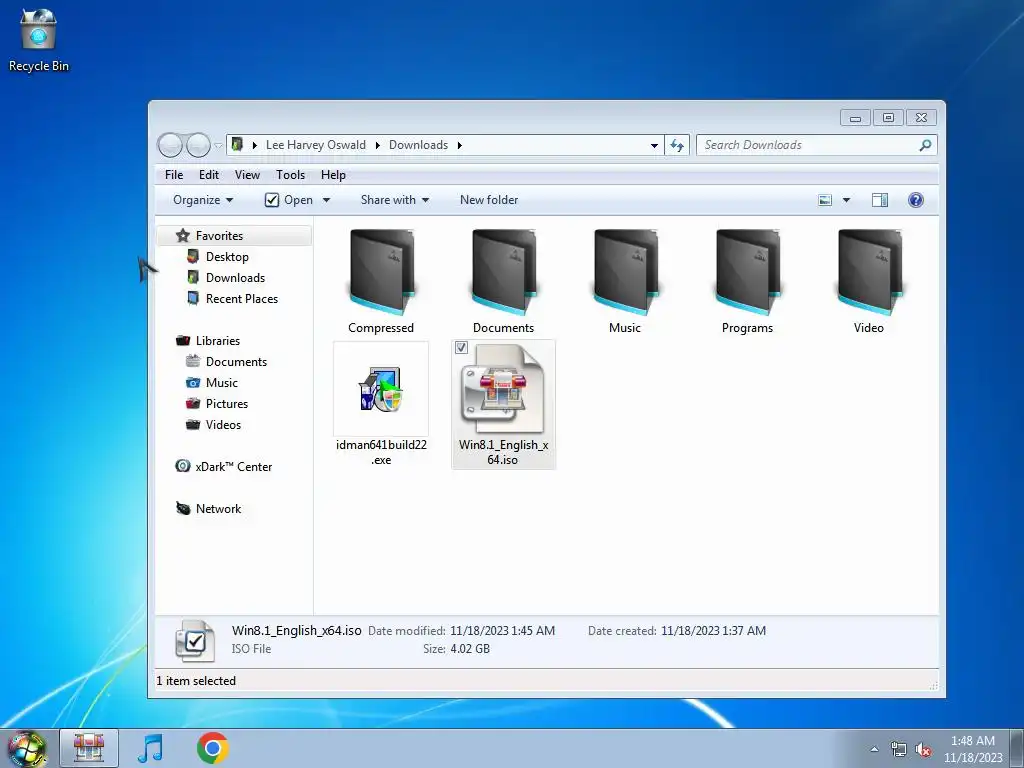Click the Favorites star icon
Screen dimensions: 1024x768
tap(183, 236)
